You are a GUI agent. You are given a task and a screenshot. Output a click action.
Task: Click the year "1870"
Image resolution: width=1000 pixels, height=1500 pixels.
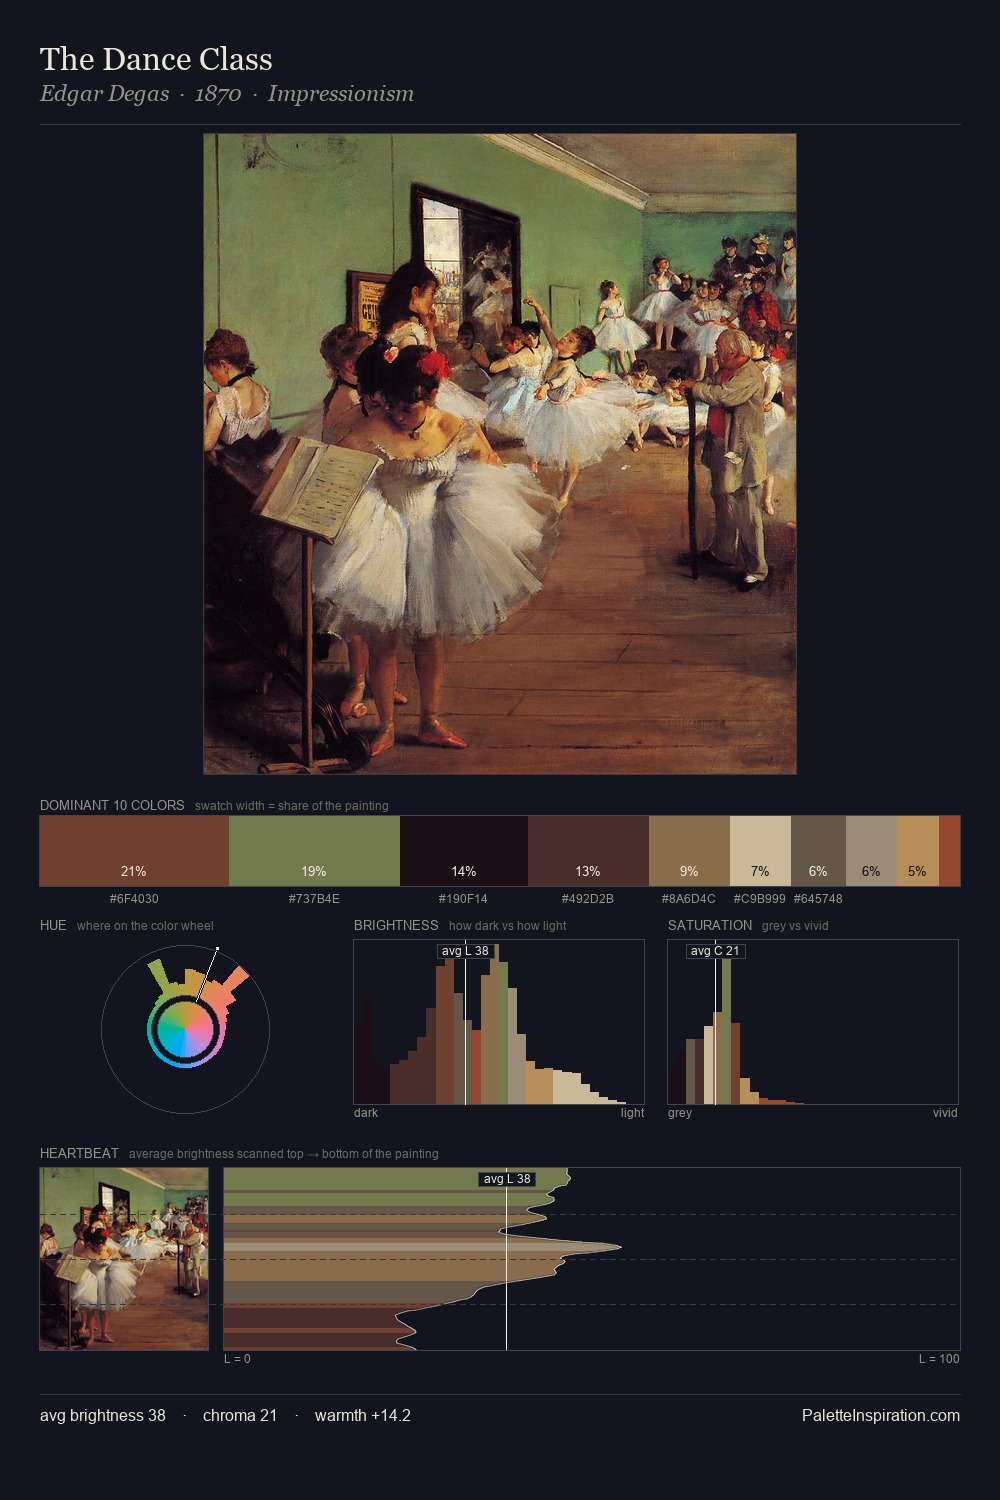click(218, 94)
